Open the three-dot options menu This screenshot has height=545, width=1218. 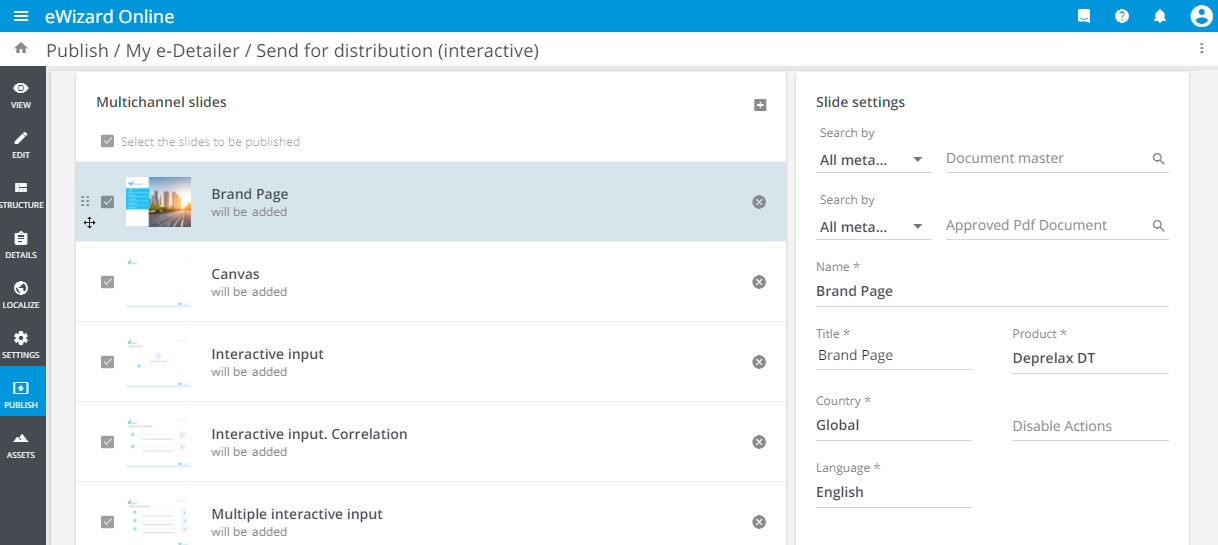tap(1201, 48)
